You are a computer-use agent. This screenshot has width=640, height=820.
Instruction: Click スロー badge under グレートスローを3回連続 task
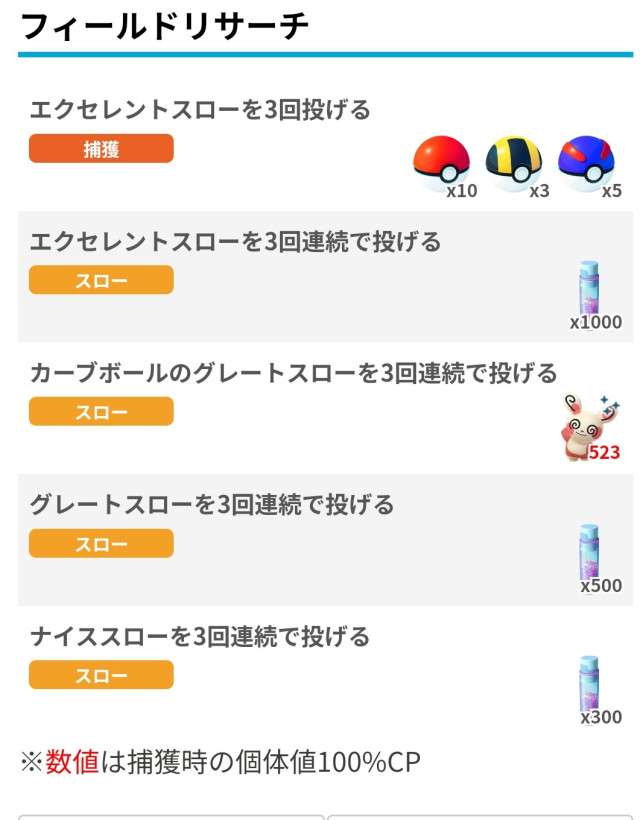[x=101, y=544]
